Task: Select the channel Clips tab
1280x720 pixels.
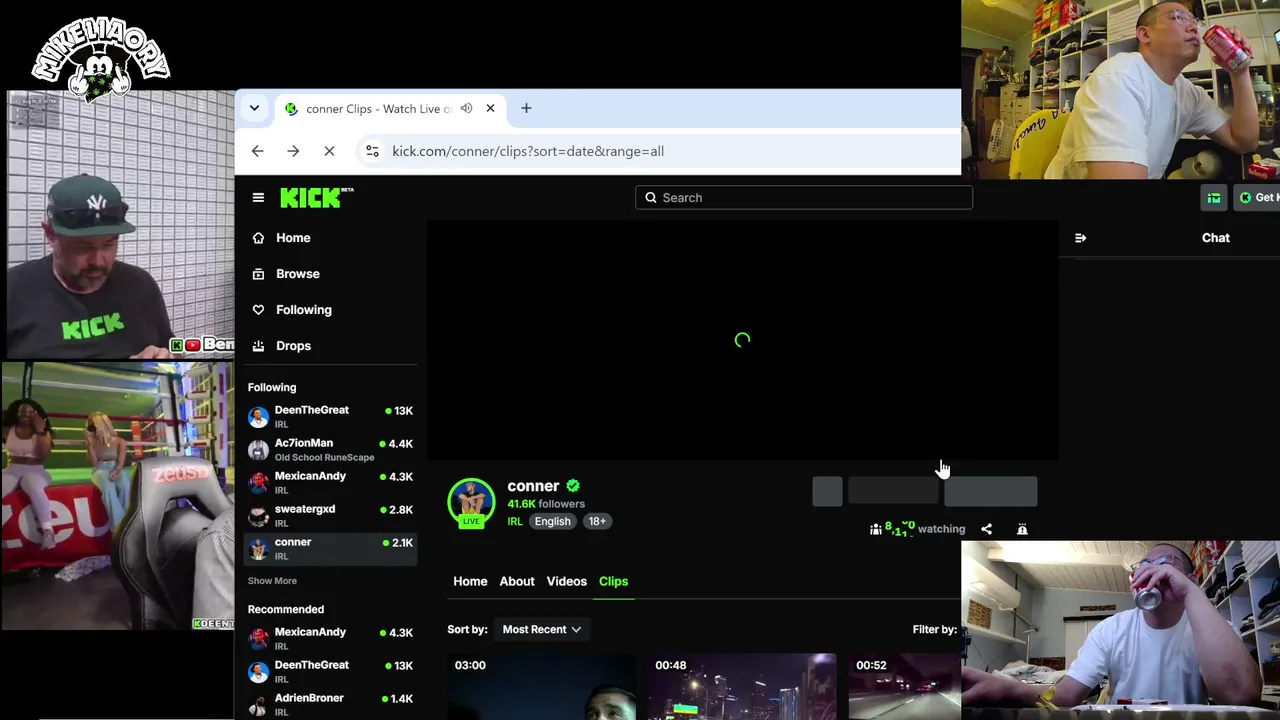Action: 613,581
